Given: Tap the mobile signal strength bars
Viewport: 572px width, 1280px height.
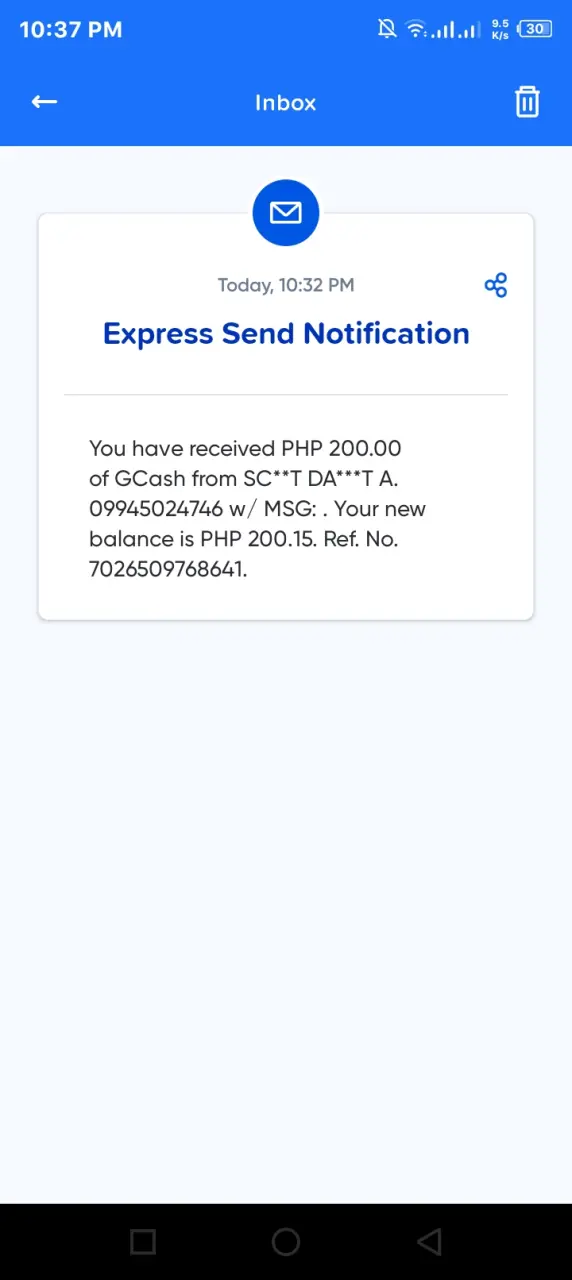Looking at the screenshot, I should [x=456, y=29].
